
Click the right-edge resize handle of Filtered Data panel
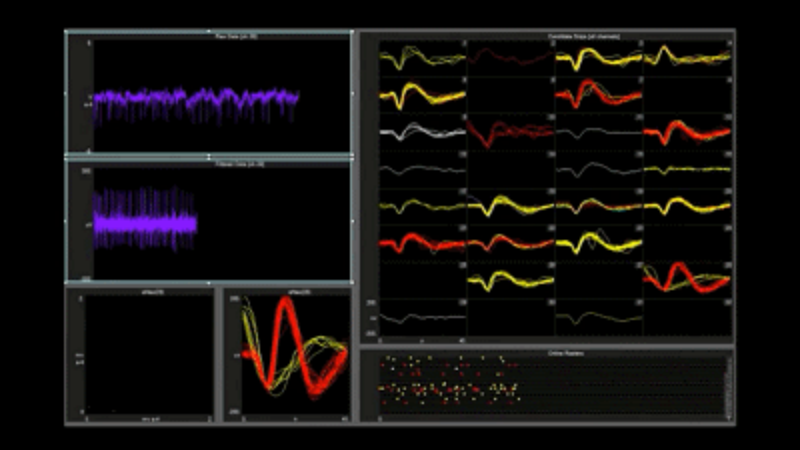coord(352,222)
